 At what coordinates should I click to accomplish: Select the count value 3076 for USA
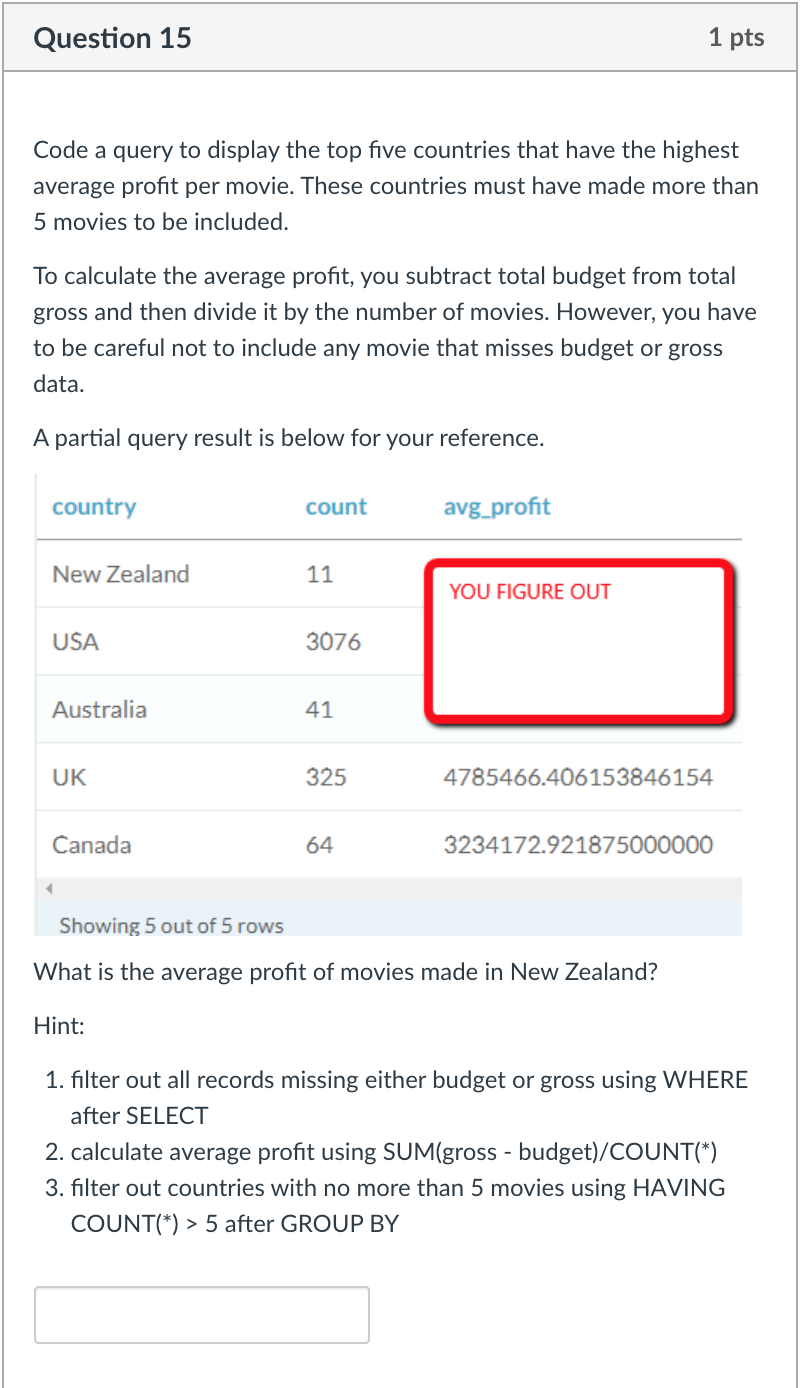(334, 642)
